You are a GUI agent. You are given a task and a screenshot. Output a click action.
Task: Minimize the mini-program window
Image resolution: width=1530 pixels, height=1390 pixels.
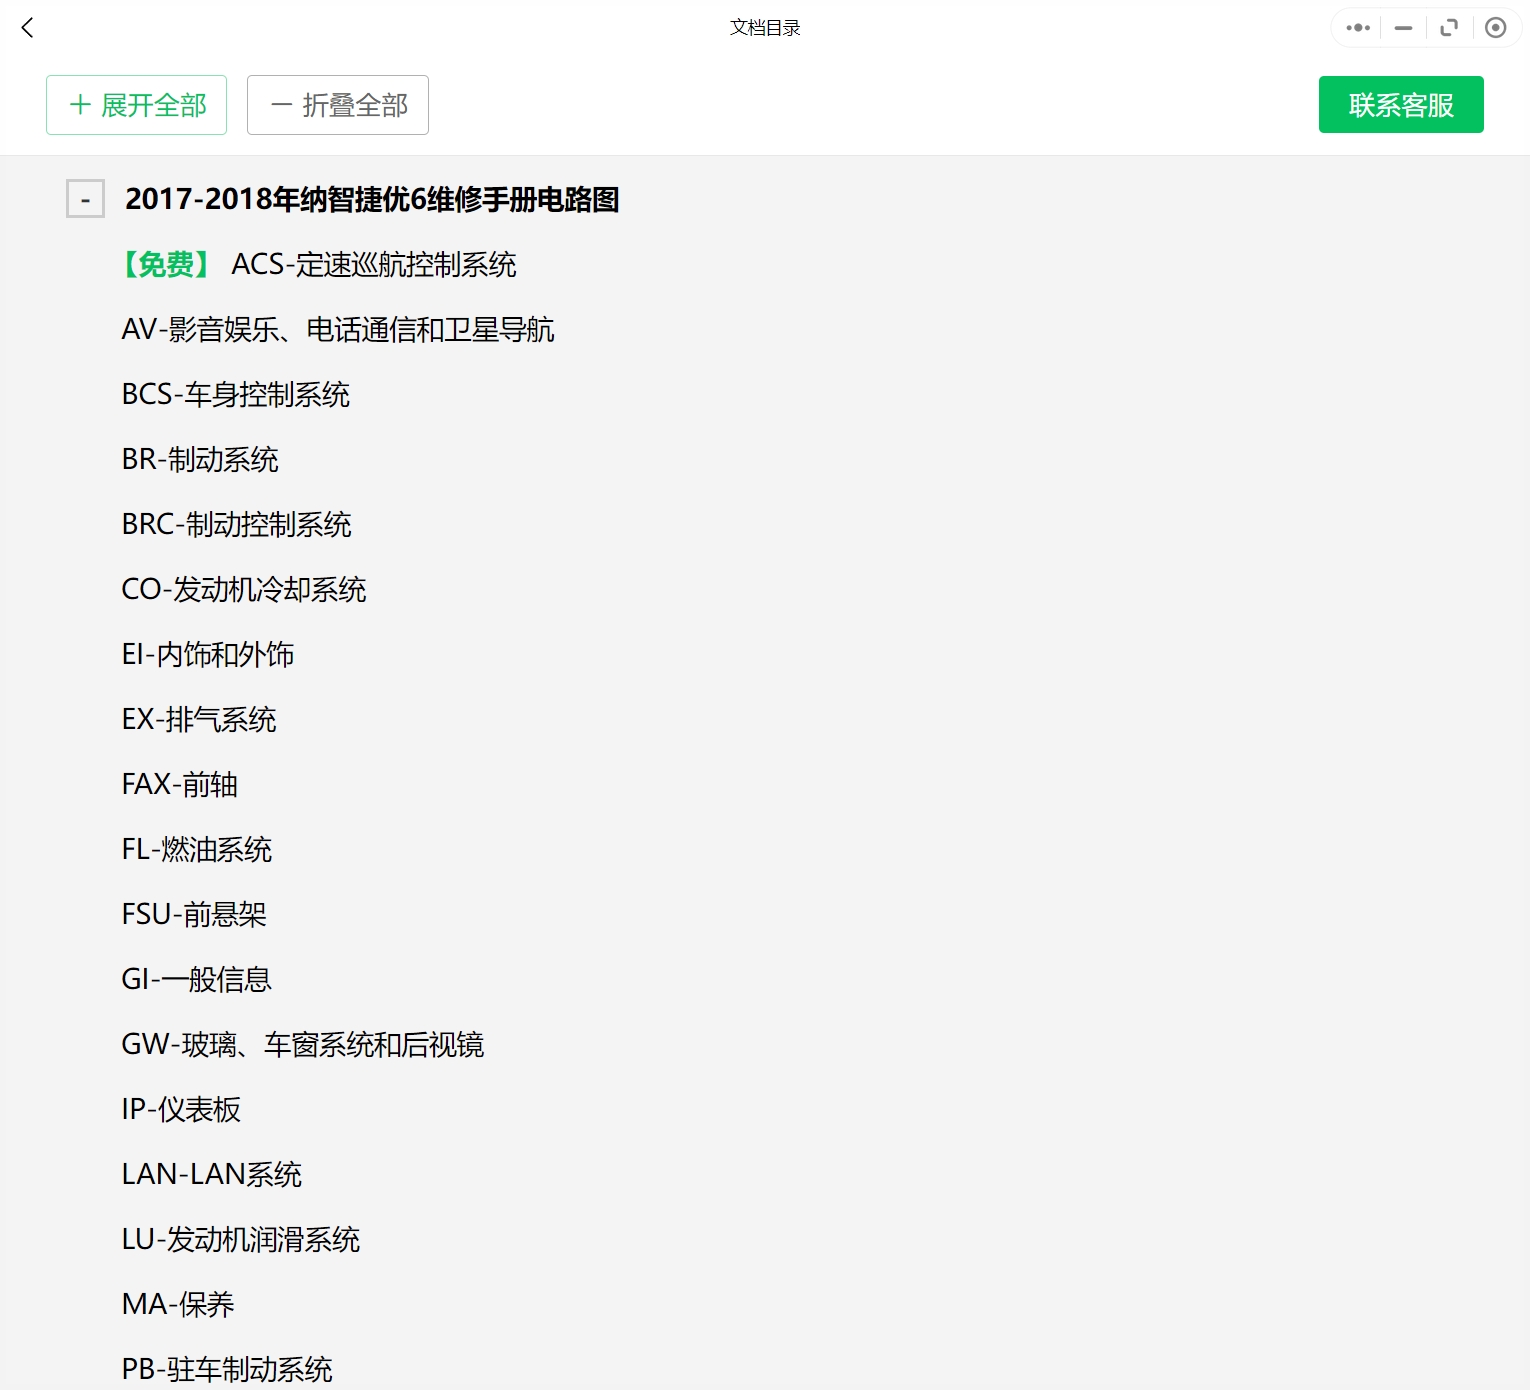[x=1402, y=28]
